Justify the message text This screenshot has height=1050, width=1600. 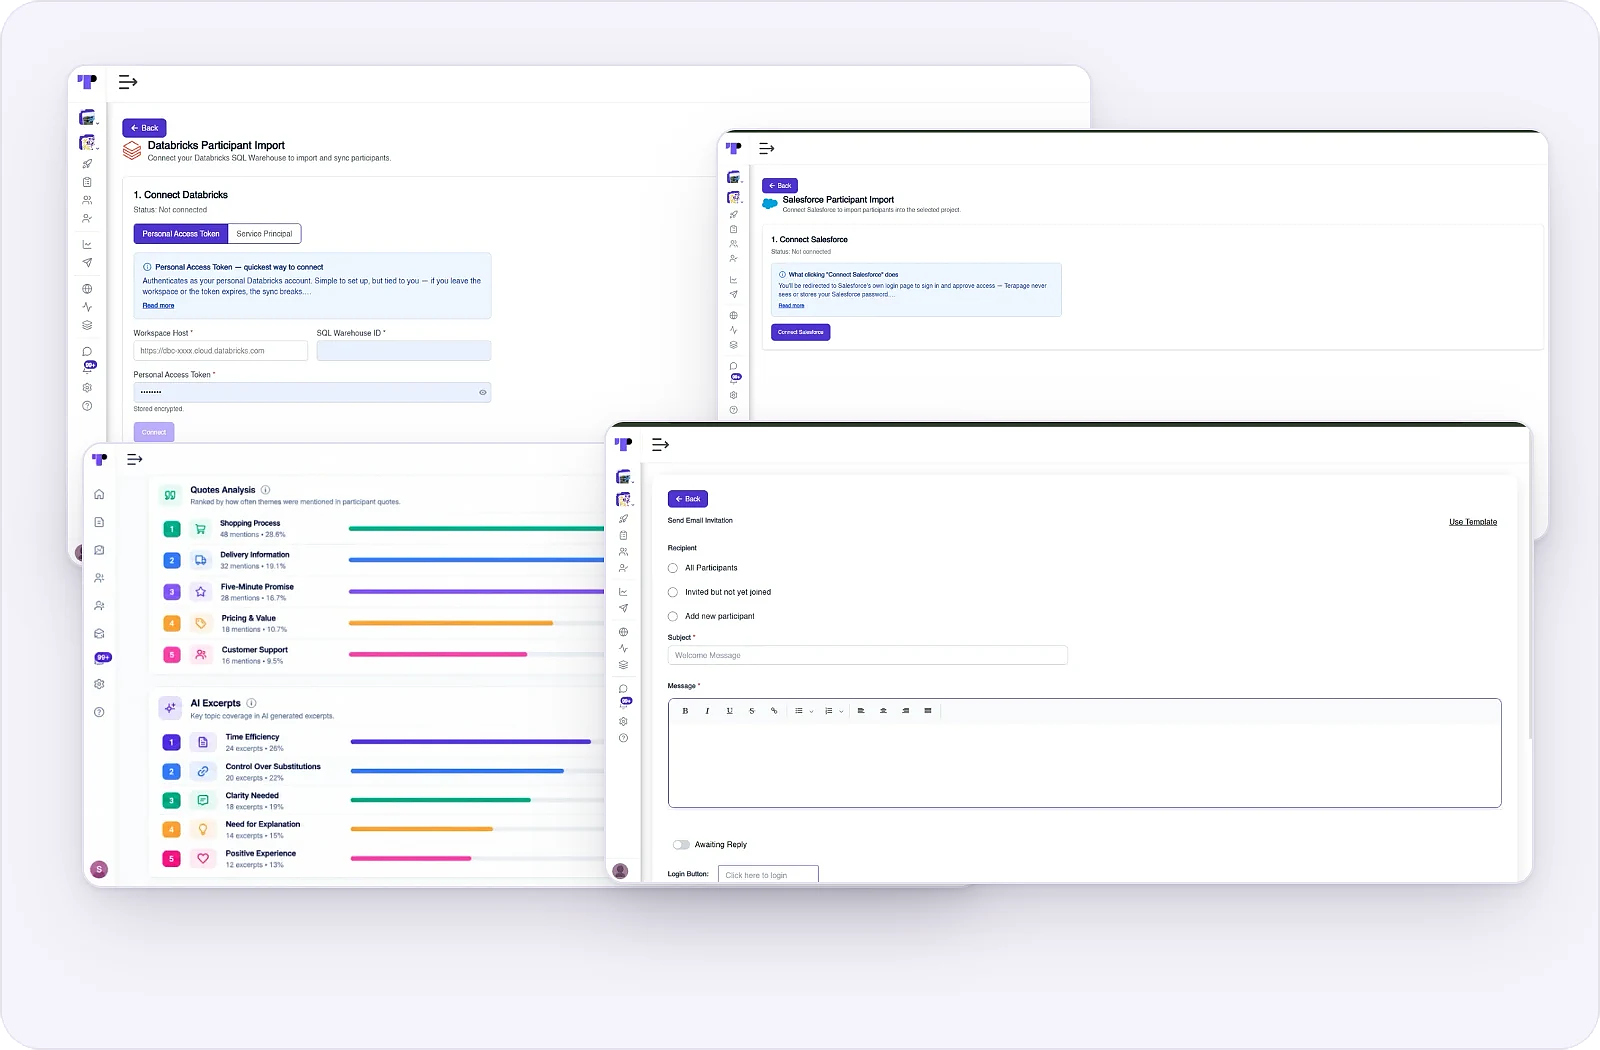(x=928, y=711)
